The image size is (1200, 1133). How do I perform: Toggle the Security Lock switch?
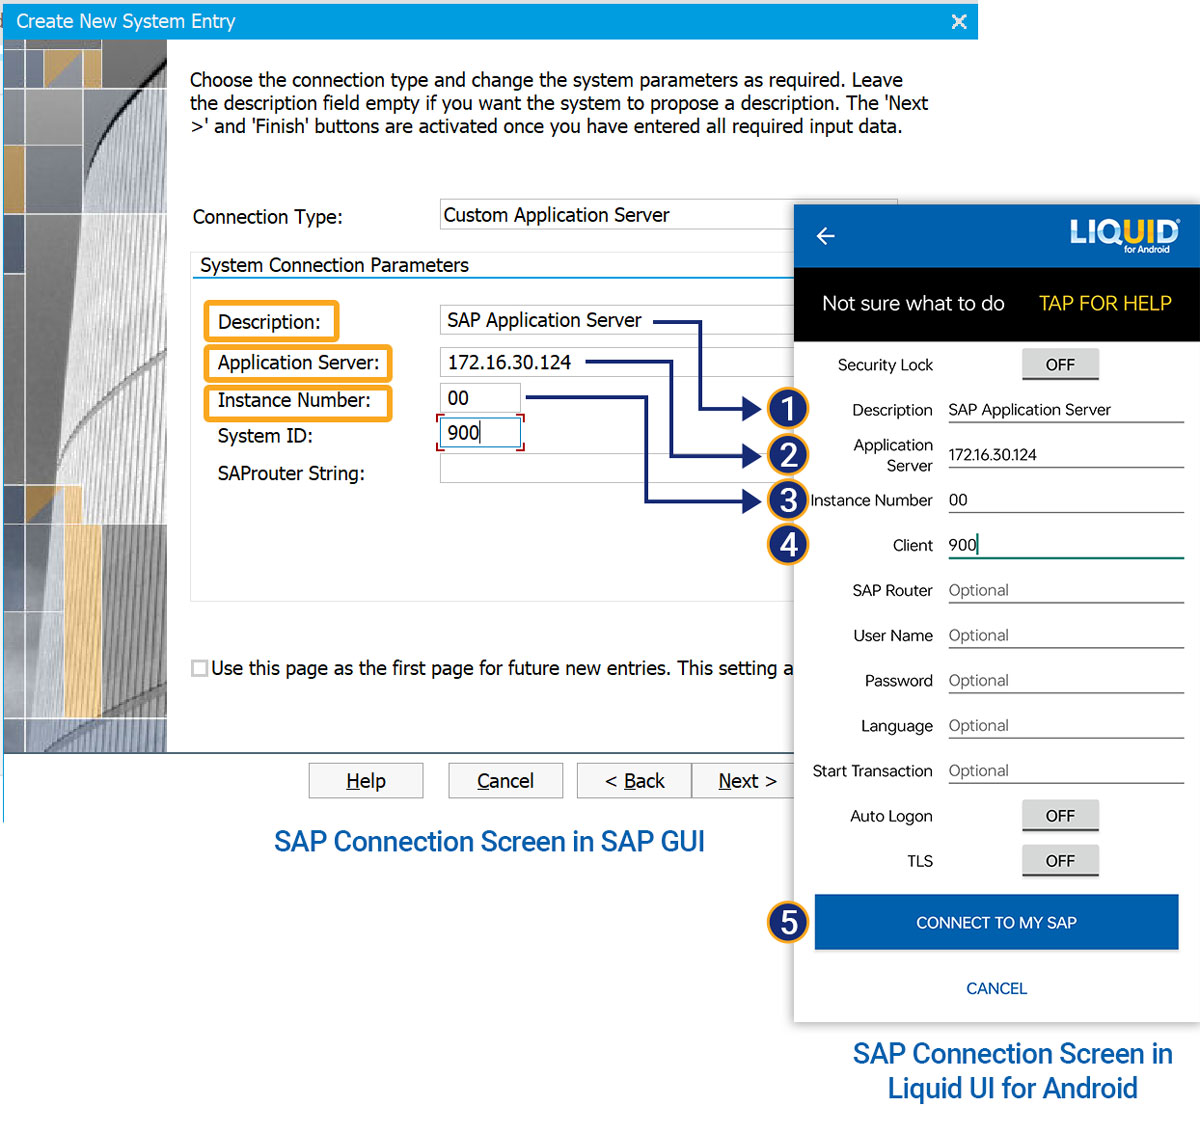point(1059,365)
